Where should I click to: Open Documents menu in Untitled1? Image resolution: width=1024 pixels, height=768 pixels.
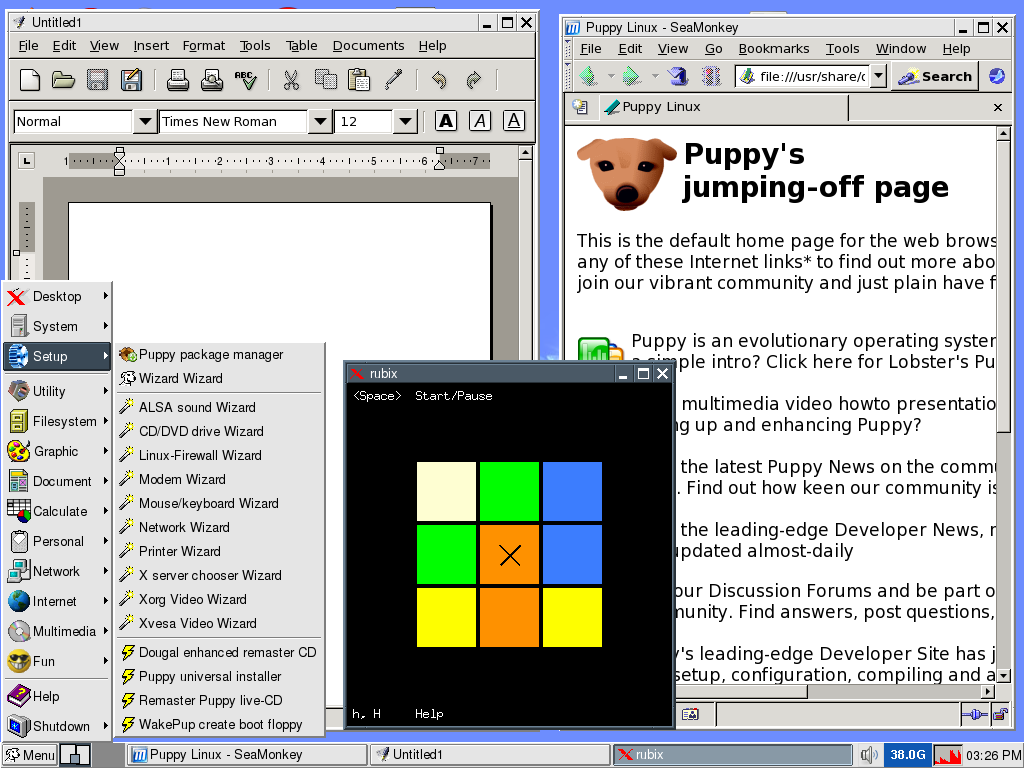(368, 46)
